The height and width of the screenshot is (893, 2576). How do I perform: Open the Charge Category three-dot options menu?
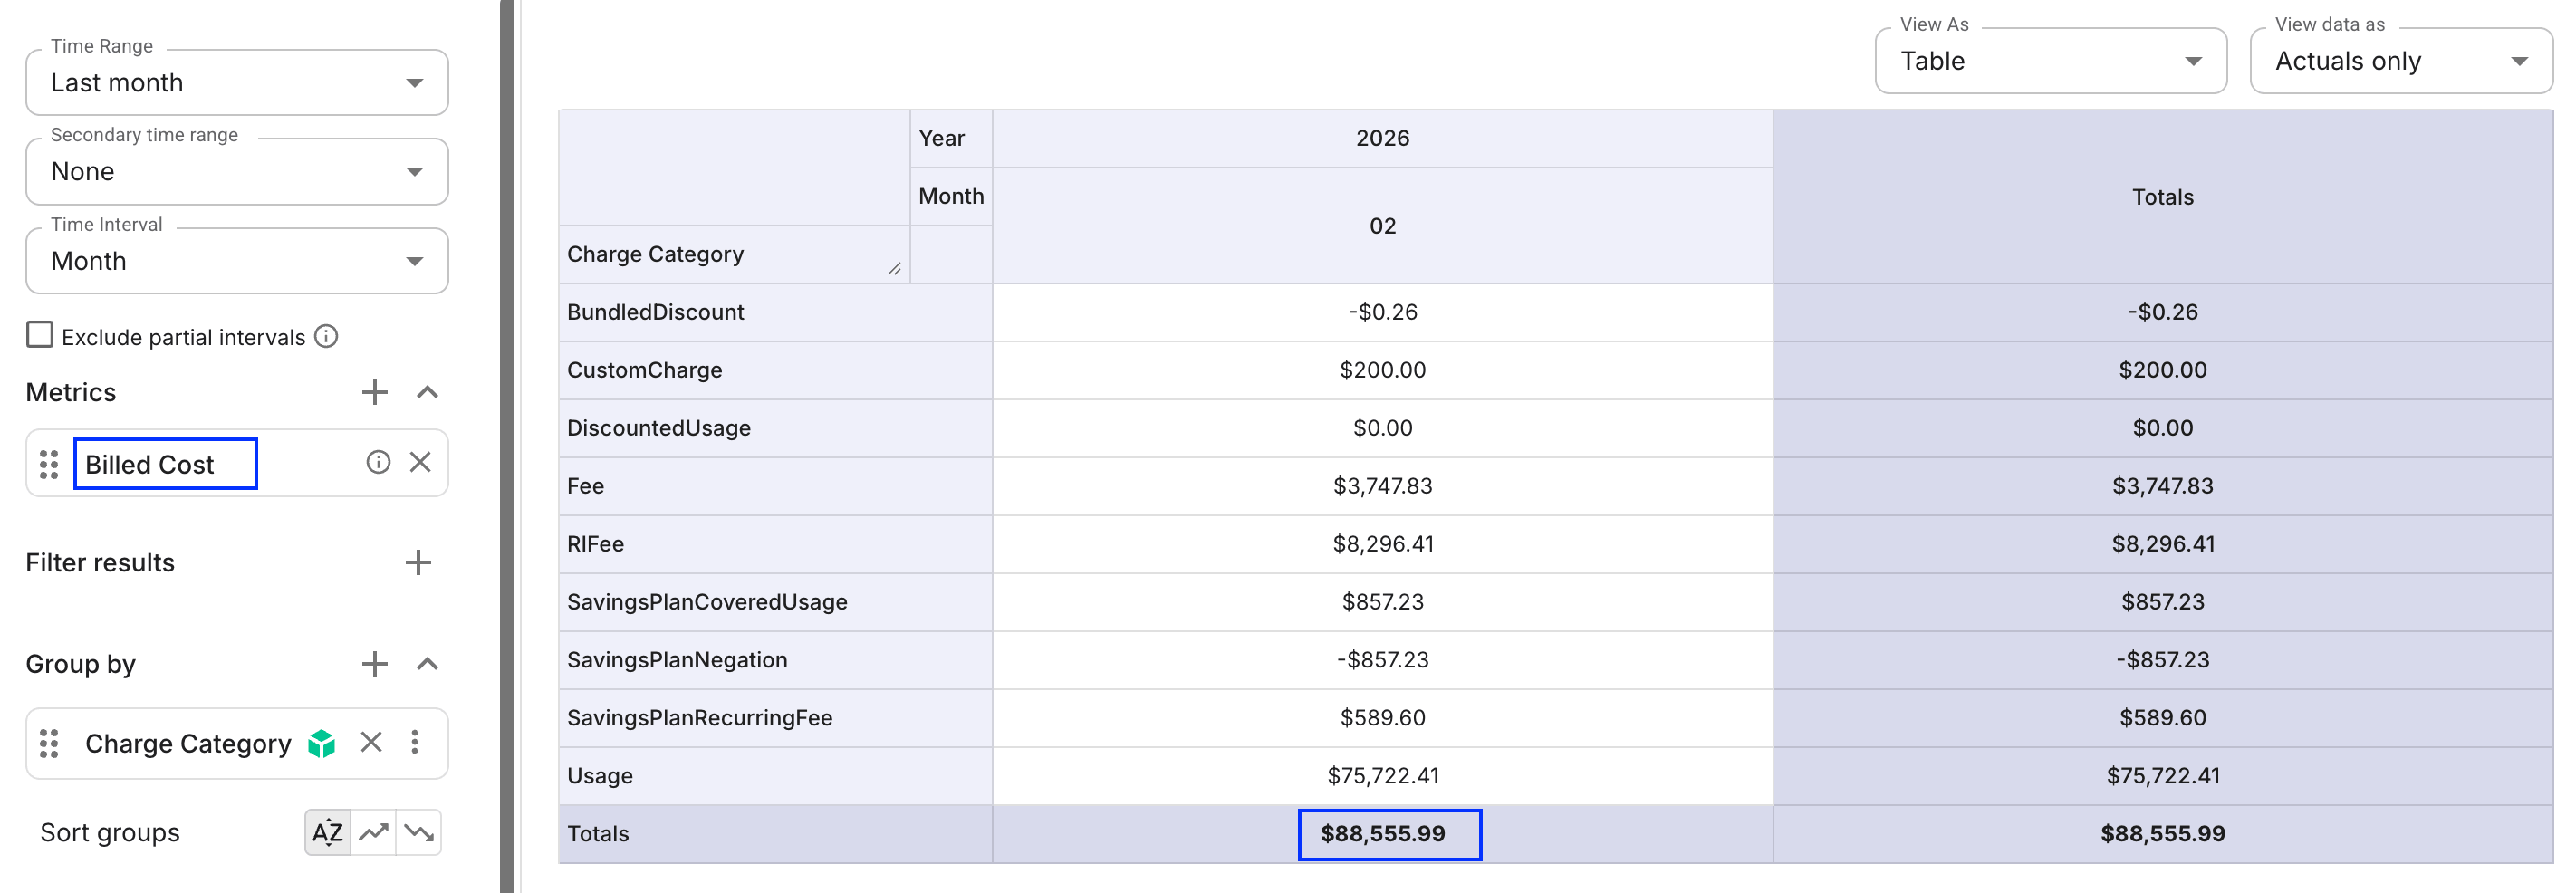[416, 743]
